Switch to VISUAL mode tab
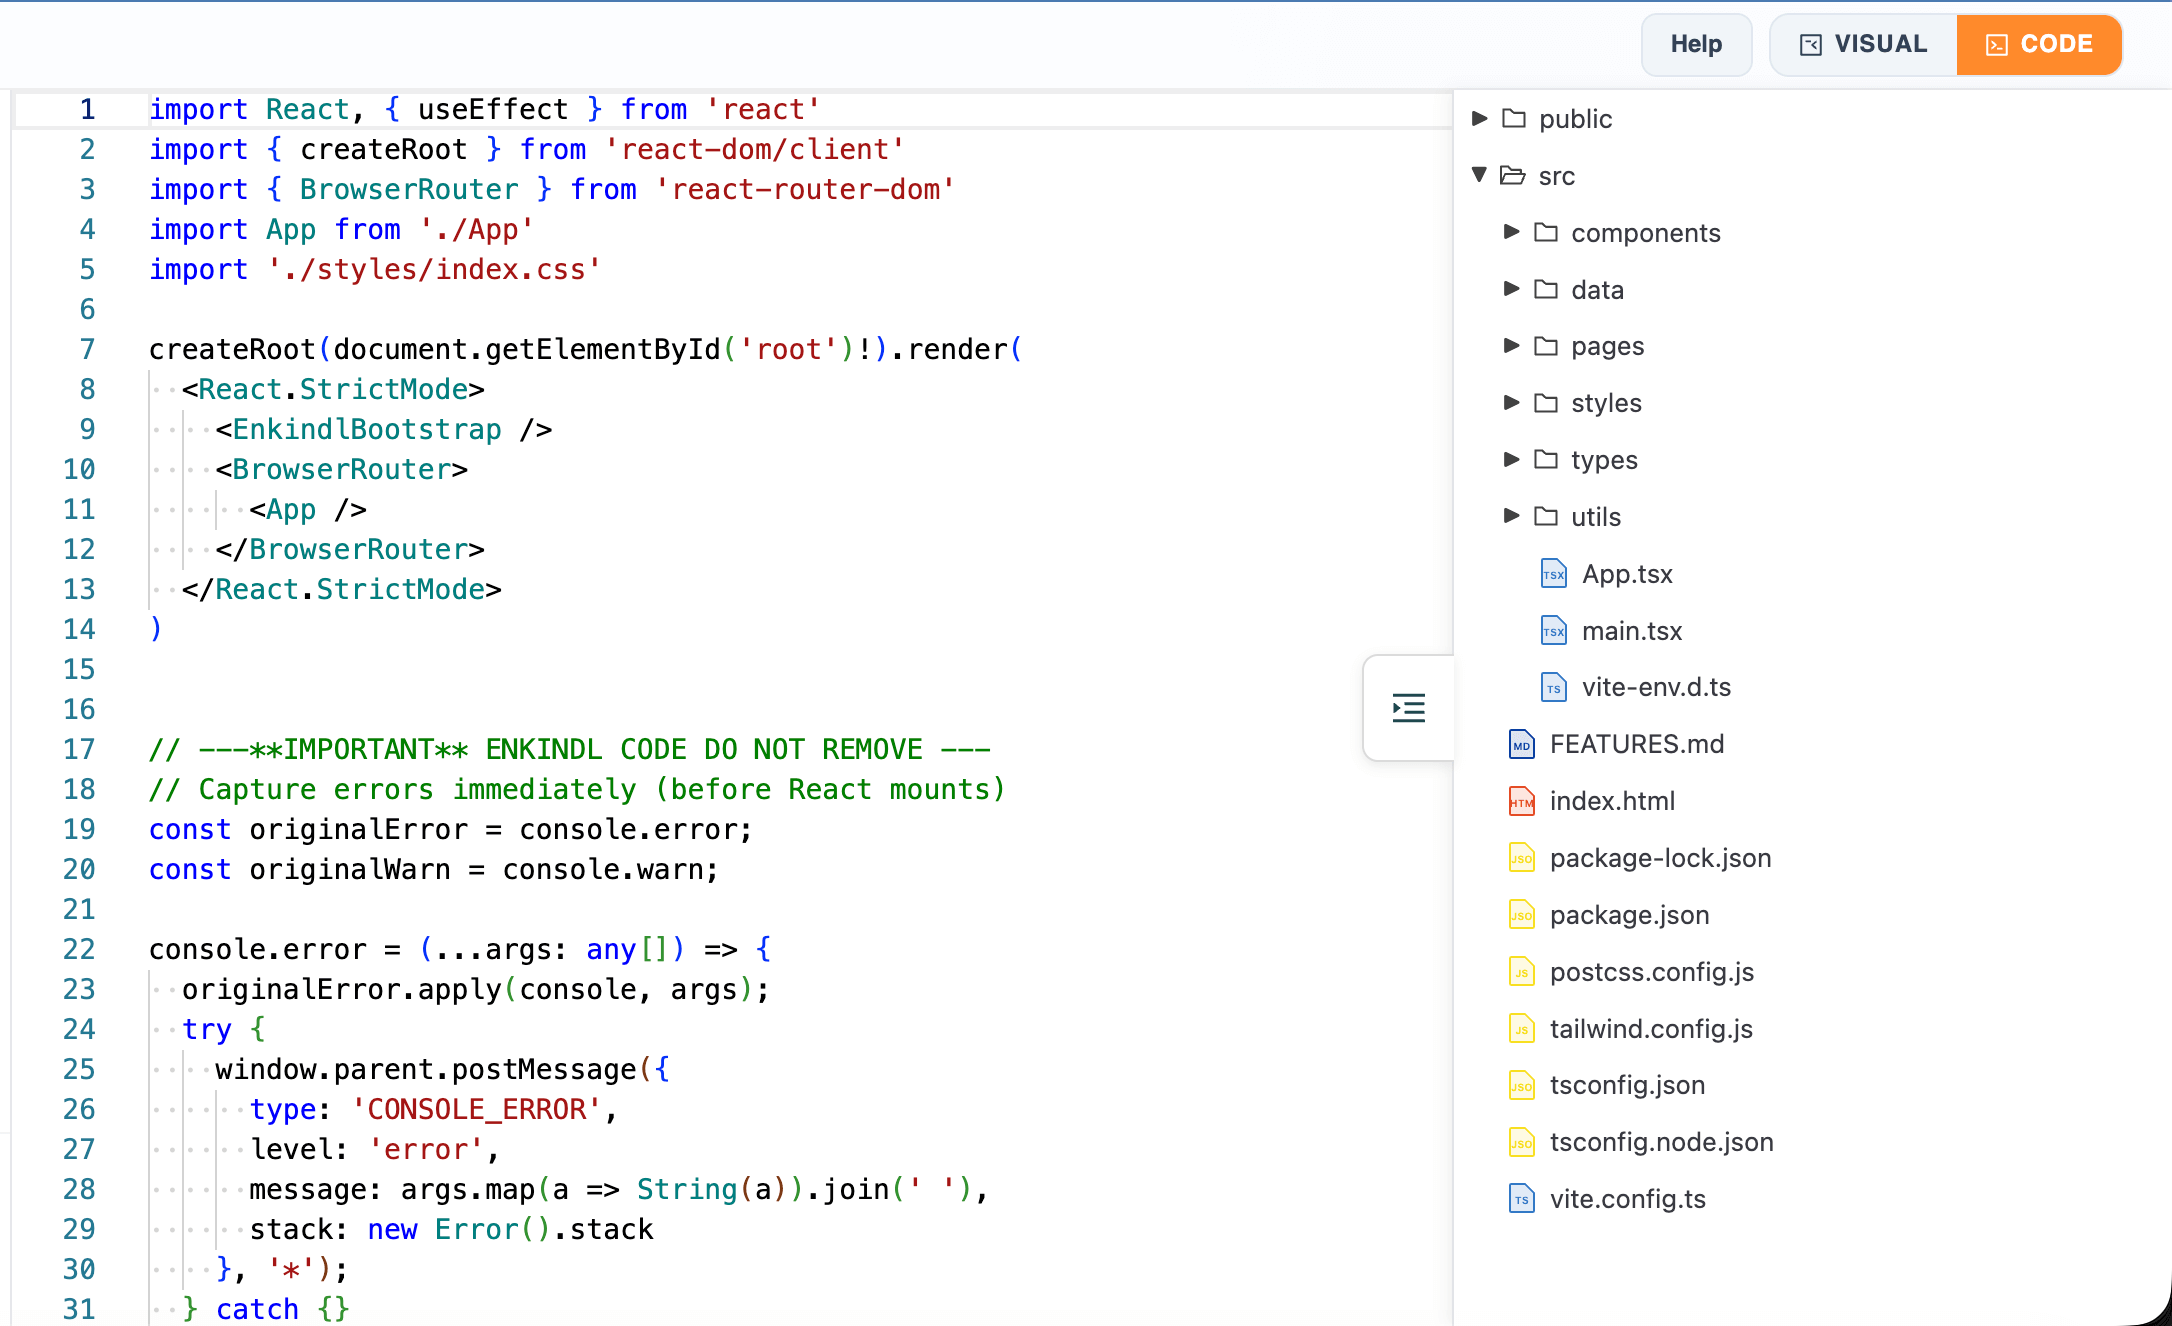This screenshot has height=1326, width=2172. pyautogui.click(x=1863, y=44)
